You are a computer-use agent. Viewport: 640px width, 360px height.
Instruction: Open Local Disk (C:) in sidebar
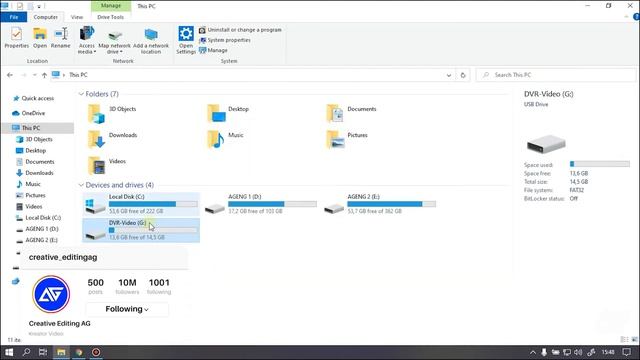(38, 218)
